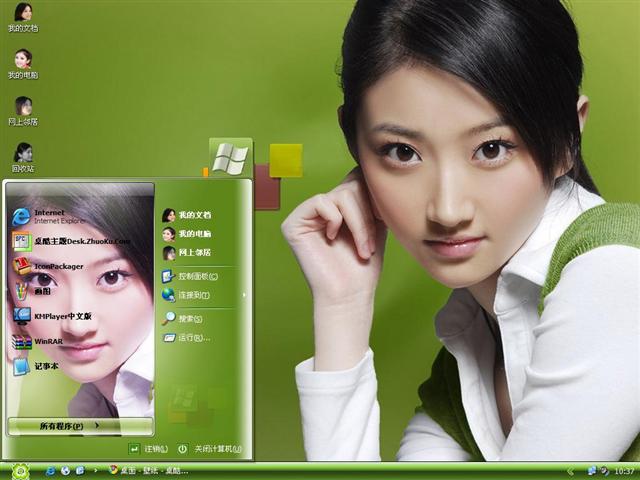Image resolution: width=640 pixels, height=480 pixels.
Task: Click 关闭计算机(U) shut down button
Action: (x=209, y=449)
